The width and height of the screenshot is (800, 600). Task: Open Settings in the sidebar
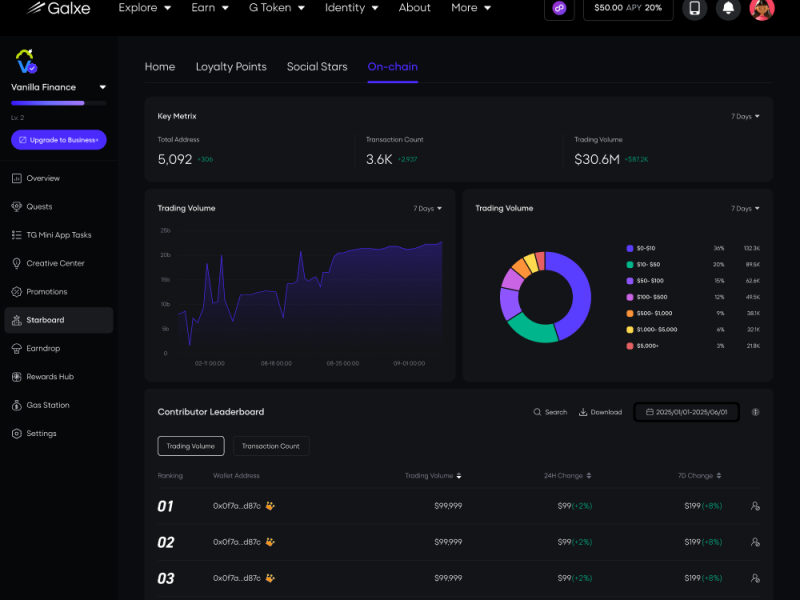[x=59, y=433]
